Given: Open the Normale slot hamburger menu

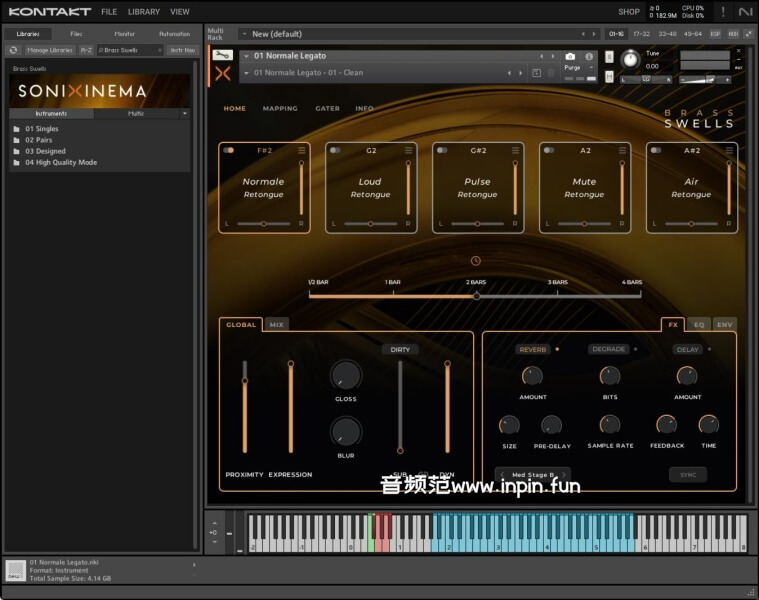Looking at the screenshot, I should click(x=301, y=151).
